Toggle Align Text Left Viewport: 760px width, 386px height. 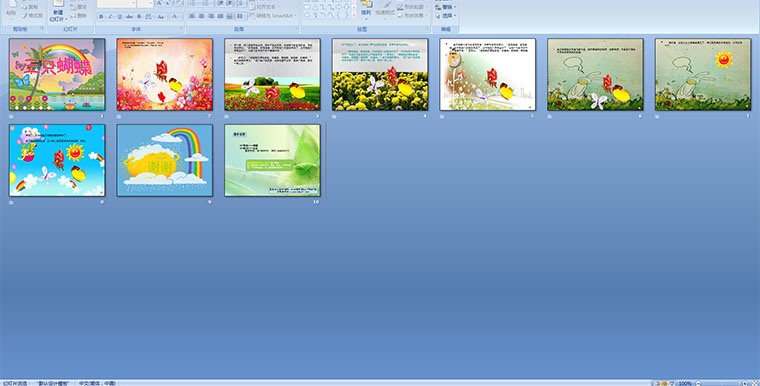(x=192, y=16)
